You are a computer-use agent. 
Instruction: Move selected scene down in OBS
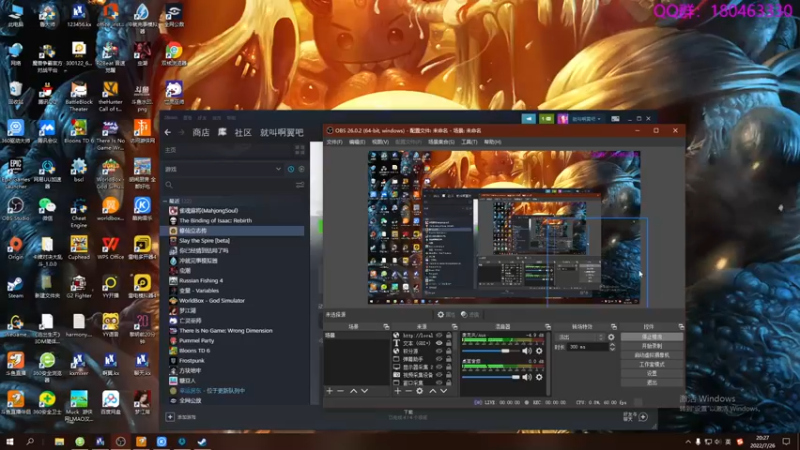click(364, 391)
